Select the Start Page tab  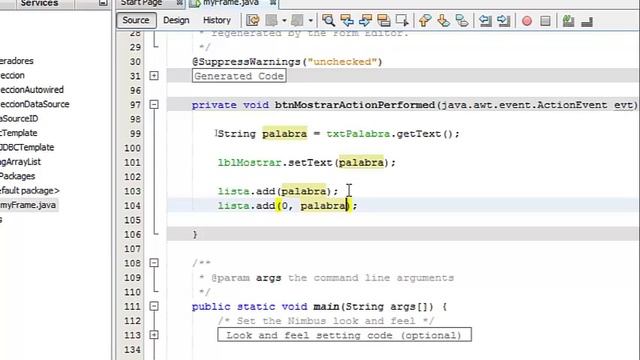141,3
